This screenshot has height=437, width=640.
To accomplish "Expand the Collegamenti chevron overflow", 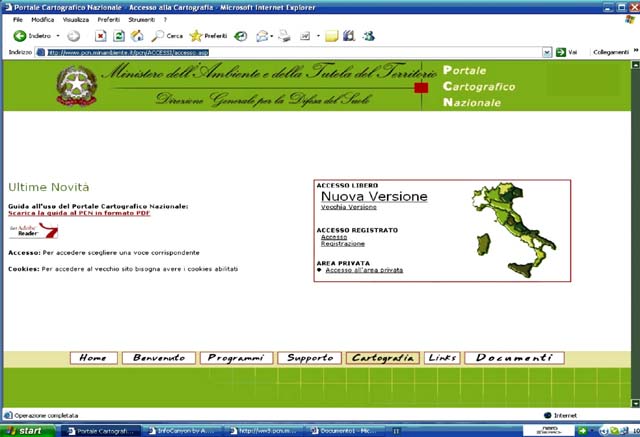I will [636, 51].
